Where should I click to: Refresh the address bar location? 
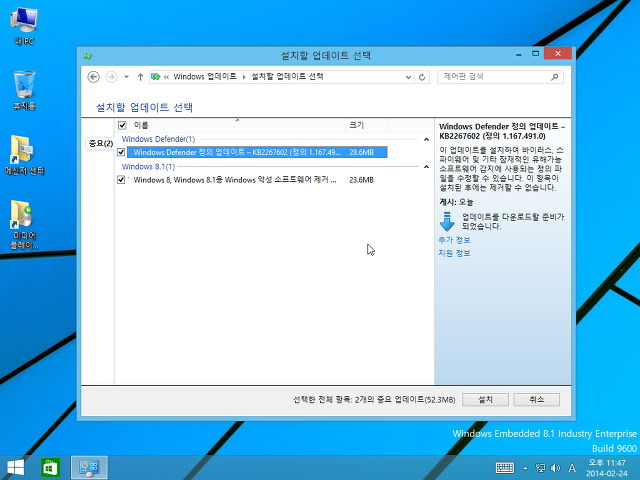(x=422, y=77)
